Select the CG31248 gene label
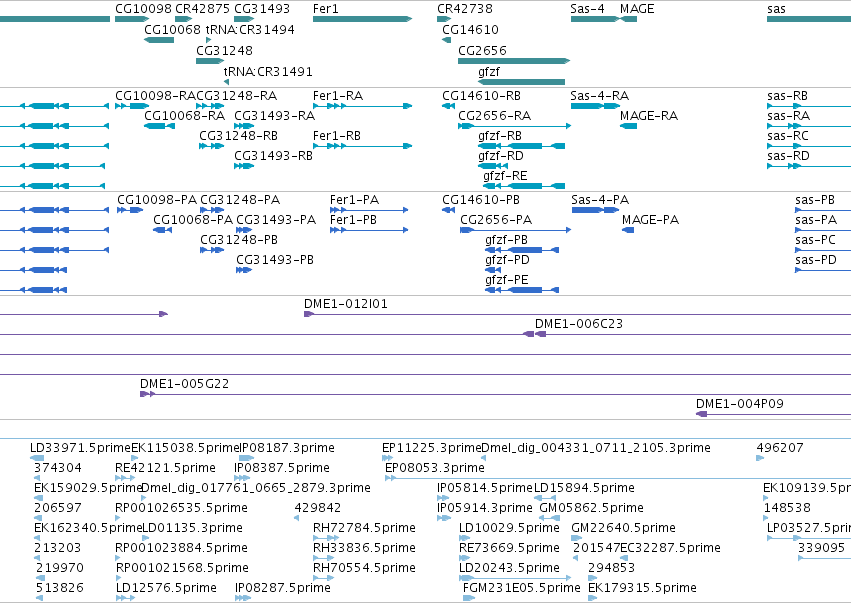851x603 pixels. pos(224,50)
